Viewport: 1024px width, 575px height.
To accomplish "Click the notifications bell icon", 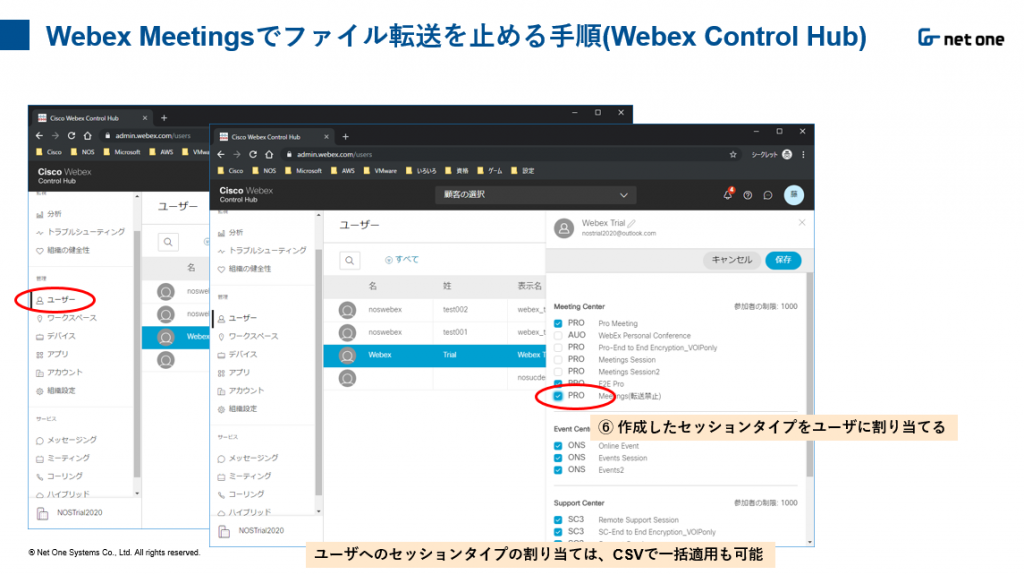I will coord(728,195).
